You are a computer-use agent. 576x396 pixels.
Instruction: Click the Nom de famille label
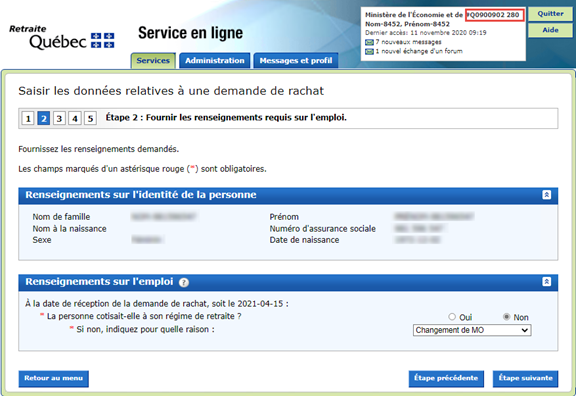tap(61, 217)
